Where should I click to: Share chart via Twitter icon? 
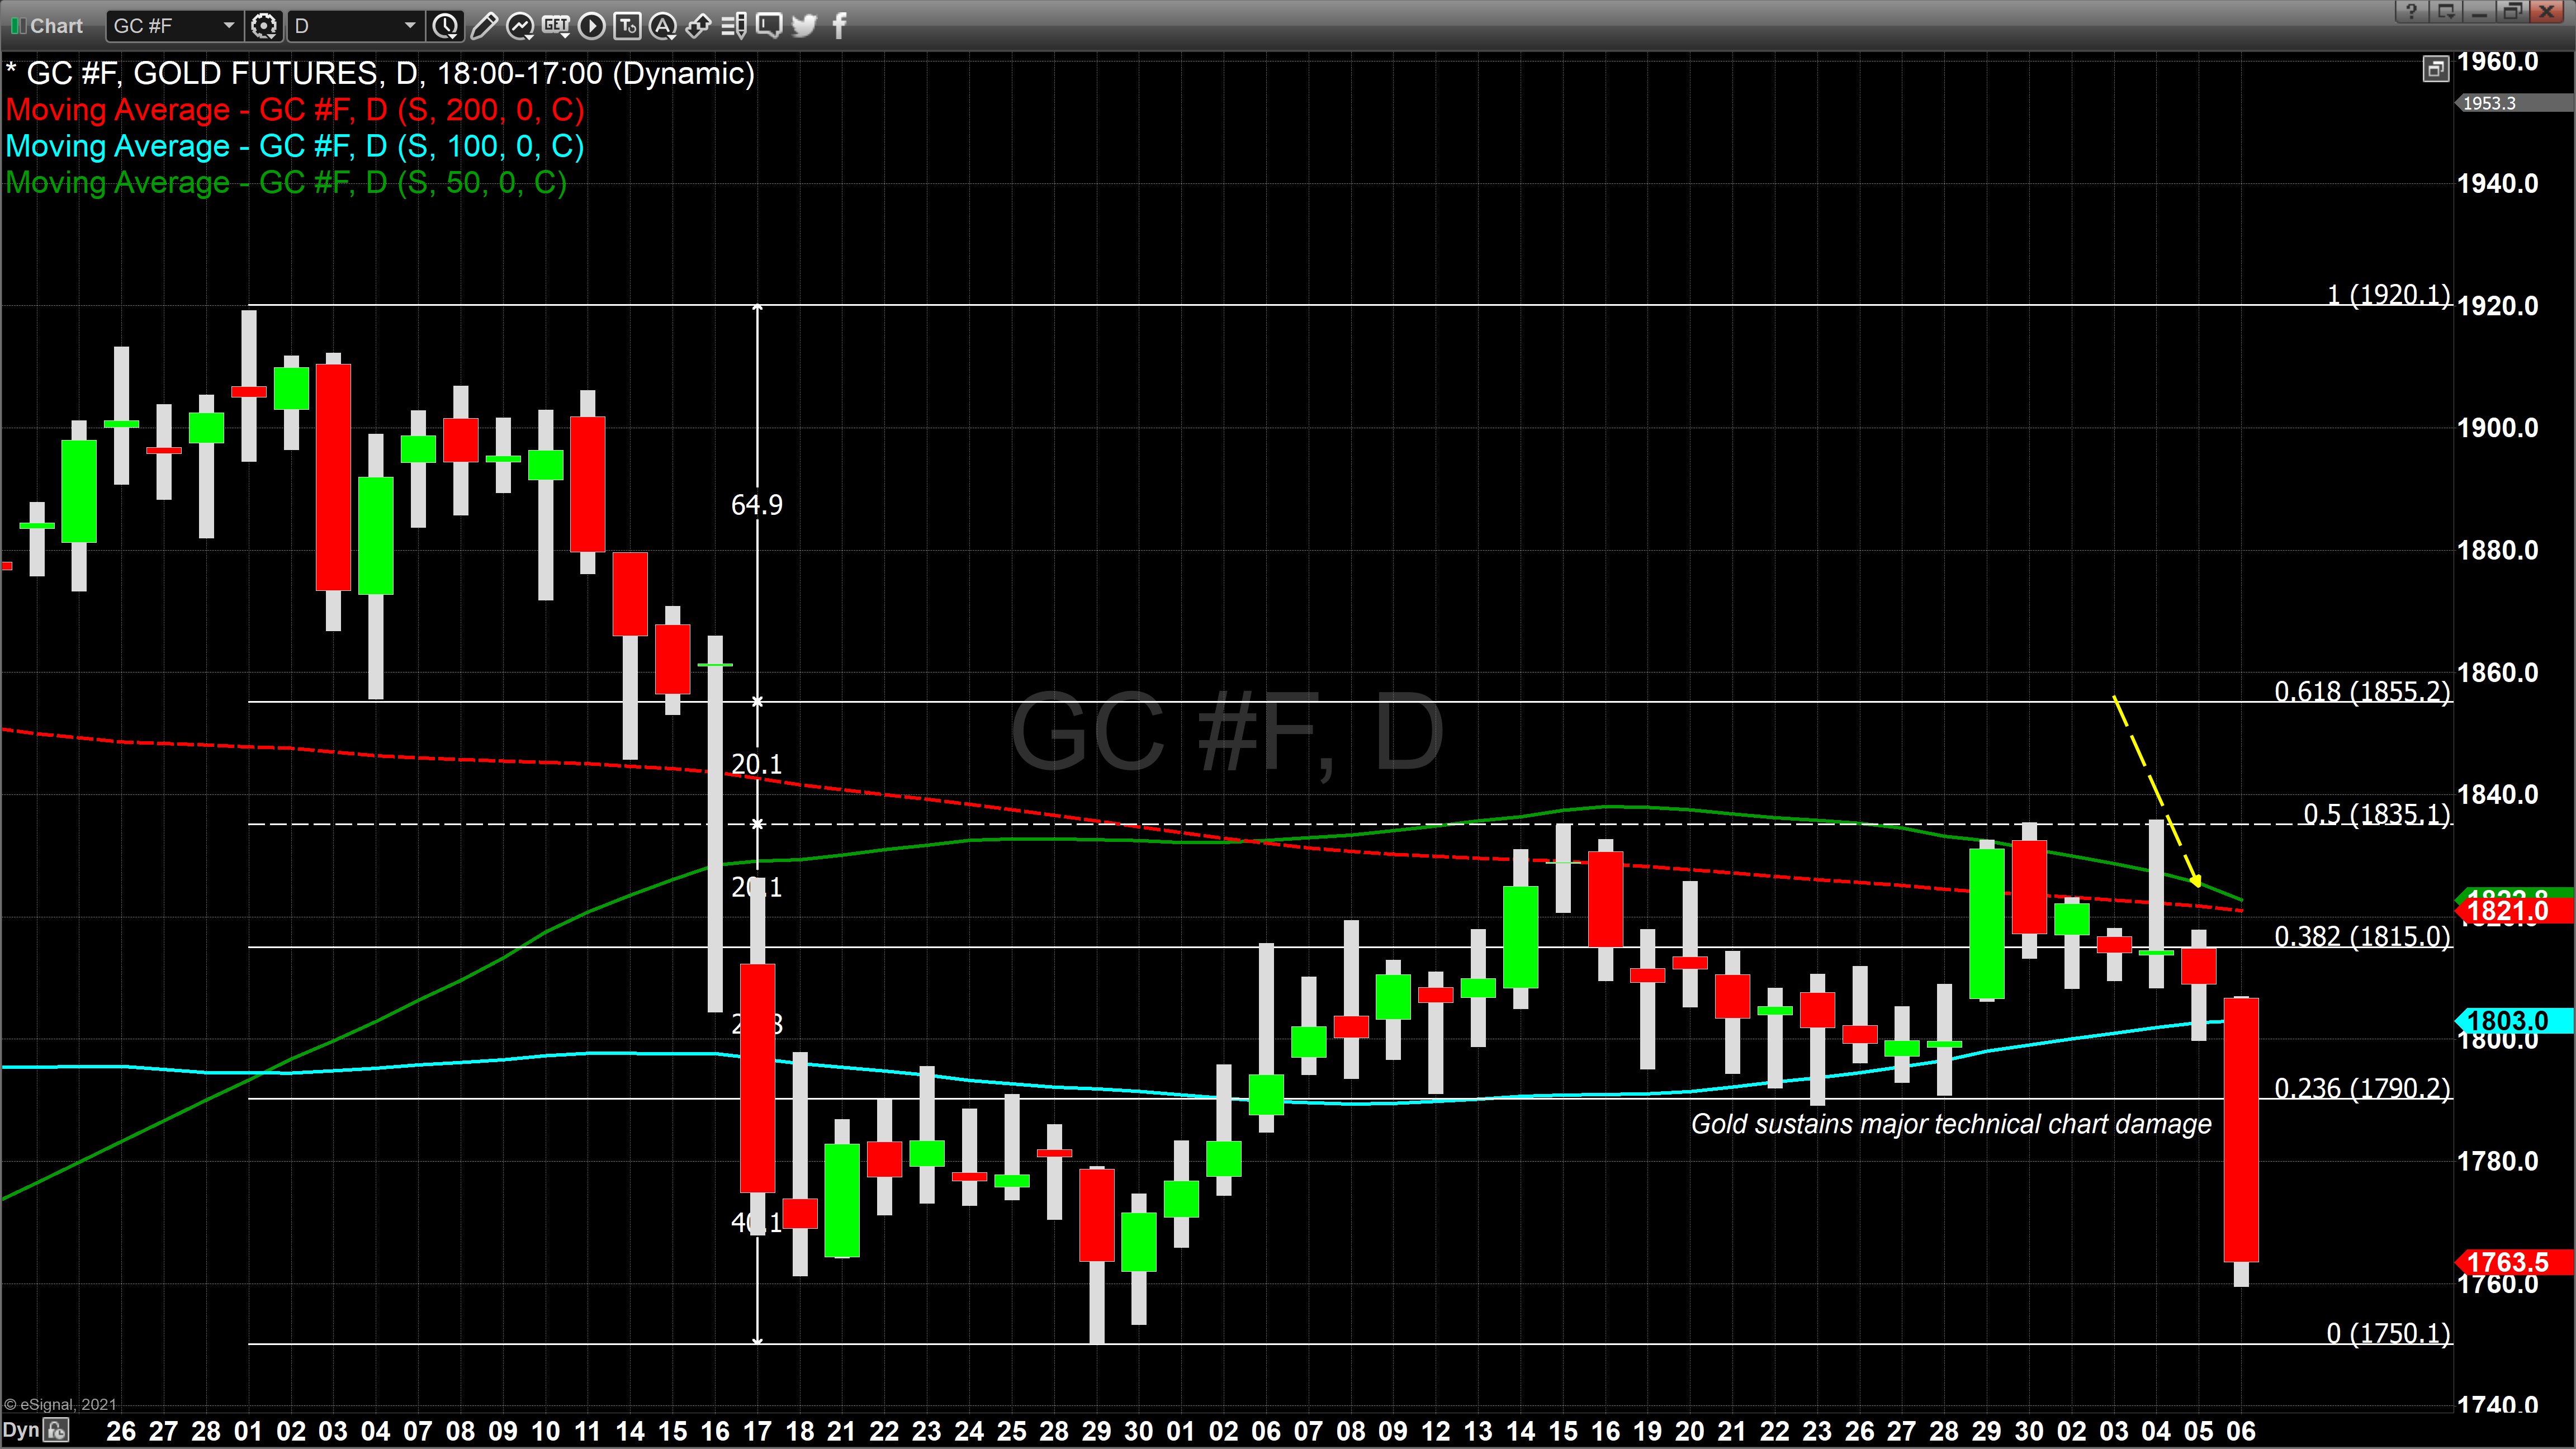click(x=804, y=26)
